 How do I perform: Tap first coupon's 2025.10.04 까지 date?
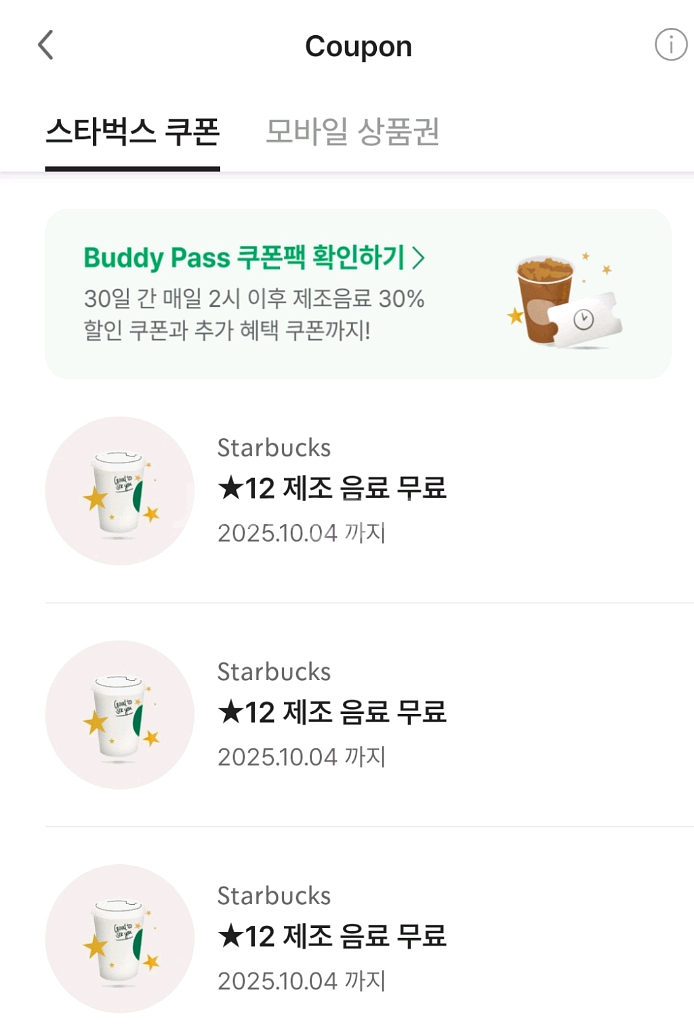click(x=302, y=533)
